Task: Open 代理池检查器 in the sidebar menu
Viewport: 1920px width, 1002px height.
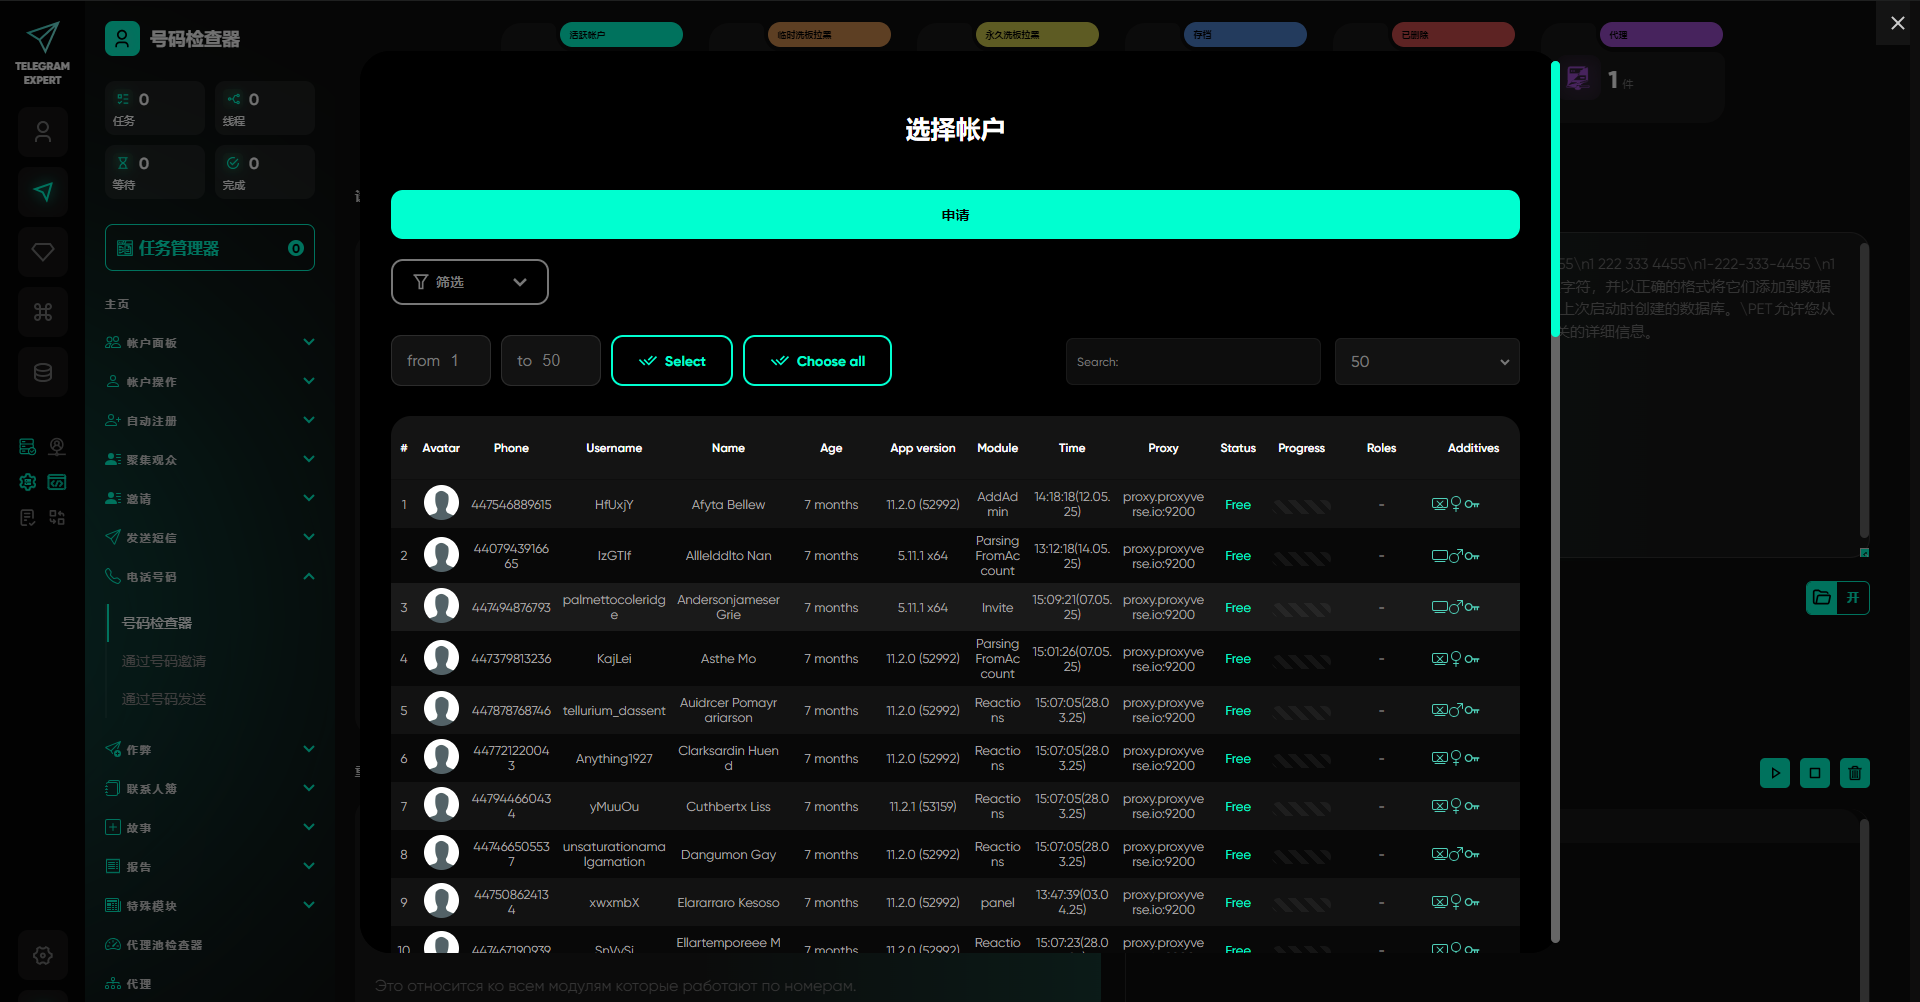Action: pos(164,945)
